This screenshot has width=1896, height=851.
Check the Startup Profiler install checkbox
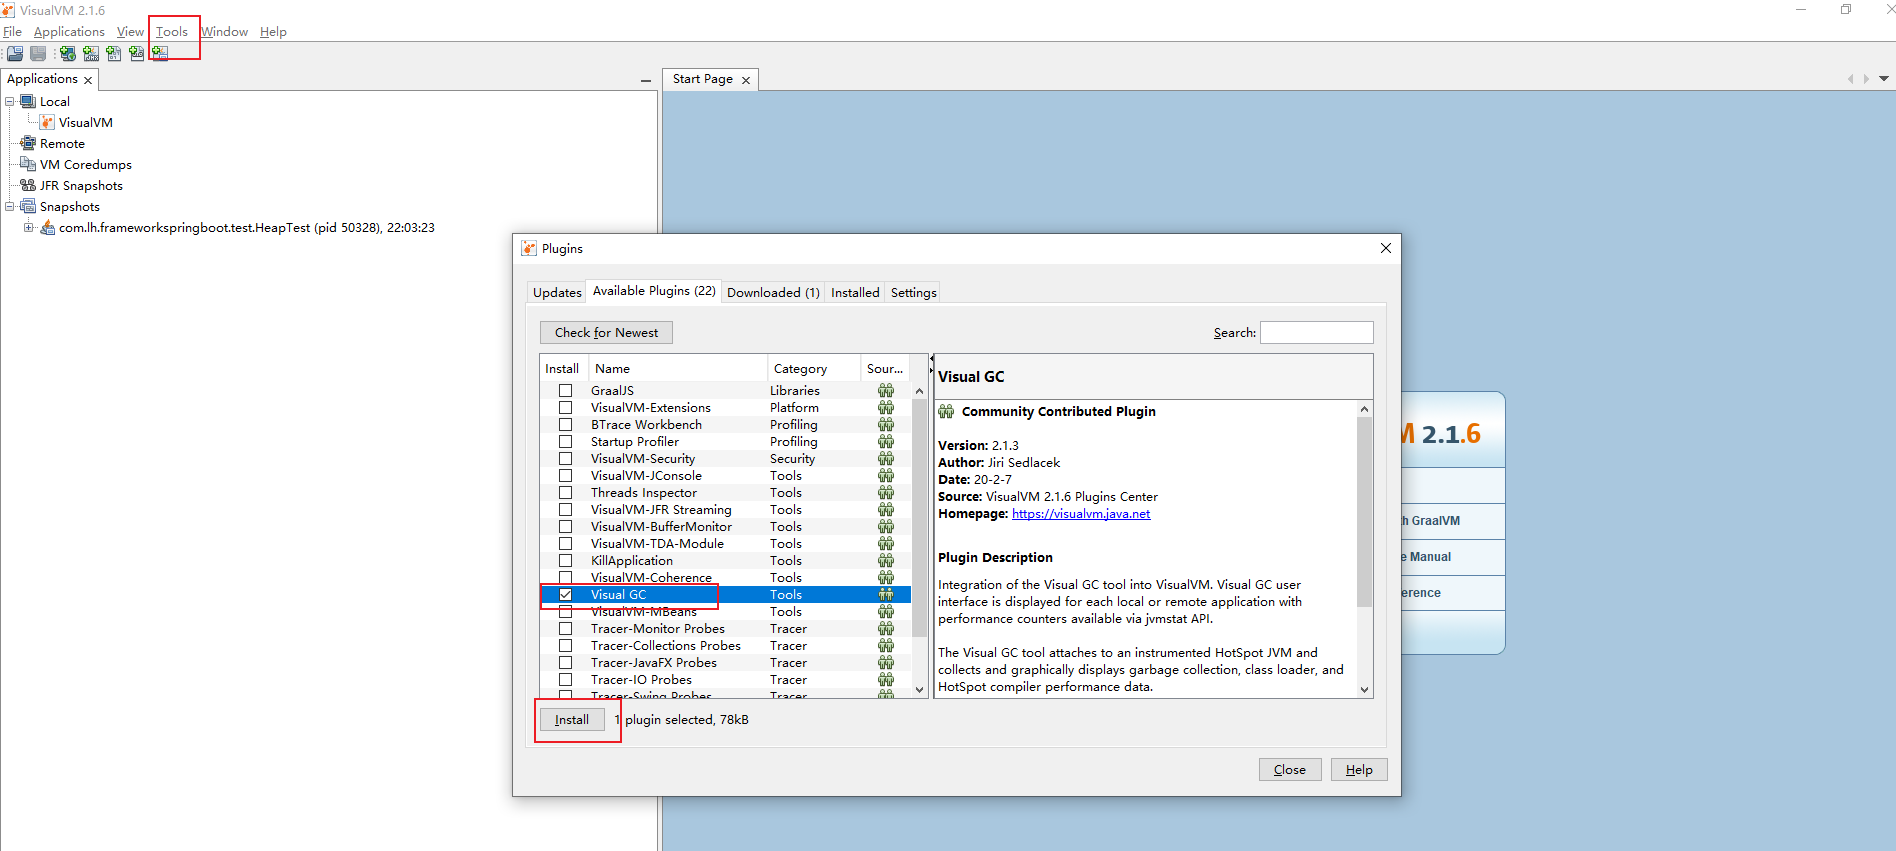[566, 442]
